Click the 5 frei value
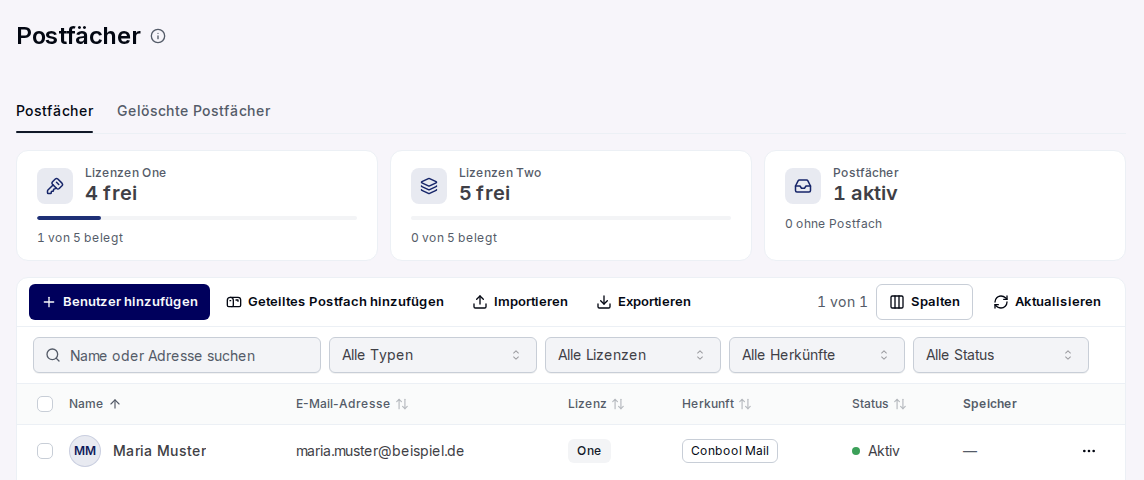Viewport: 1144px width, 480px height. pos(484,193)
